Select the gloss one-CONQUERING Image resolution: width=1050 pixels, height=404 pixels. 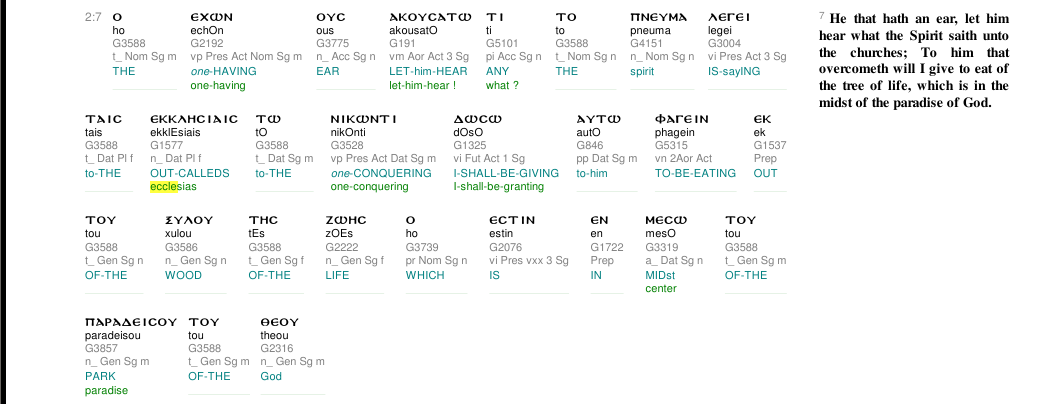tap(381, 173)
